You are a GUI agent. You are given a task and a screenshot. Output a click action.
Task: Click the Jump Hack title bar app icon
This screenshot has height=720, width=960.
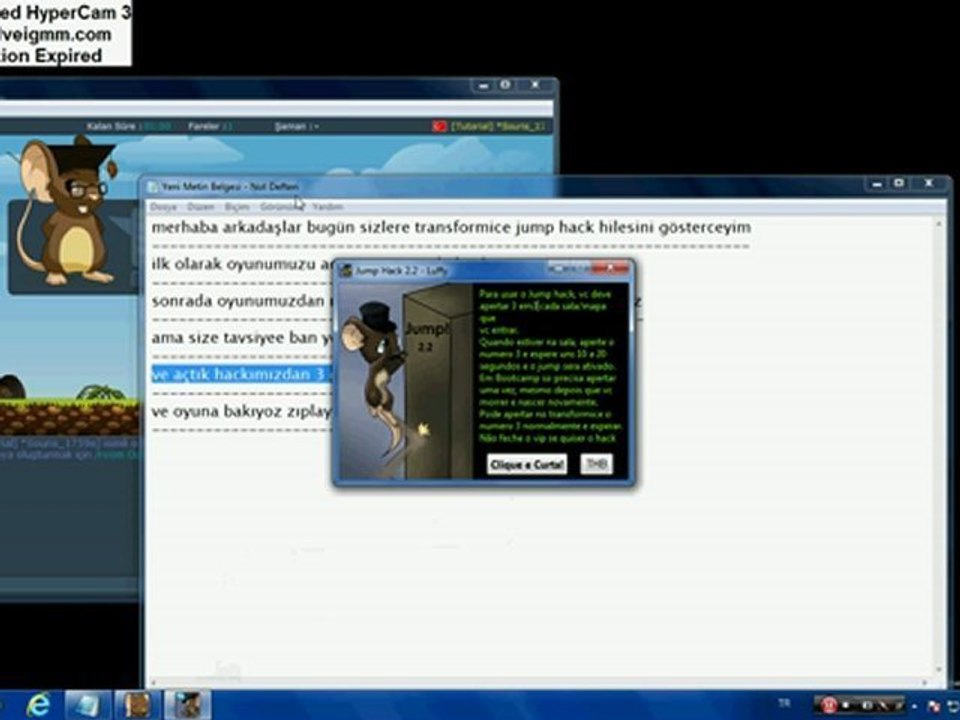[x=346, y=270]
